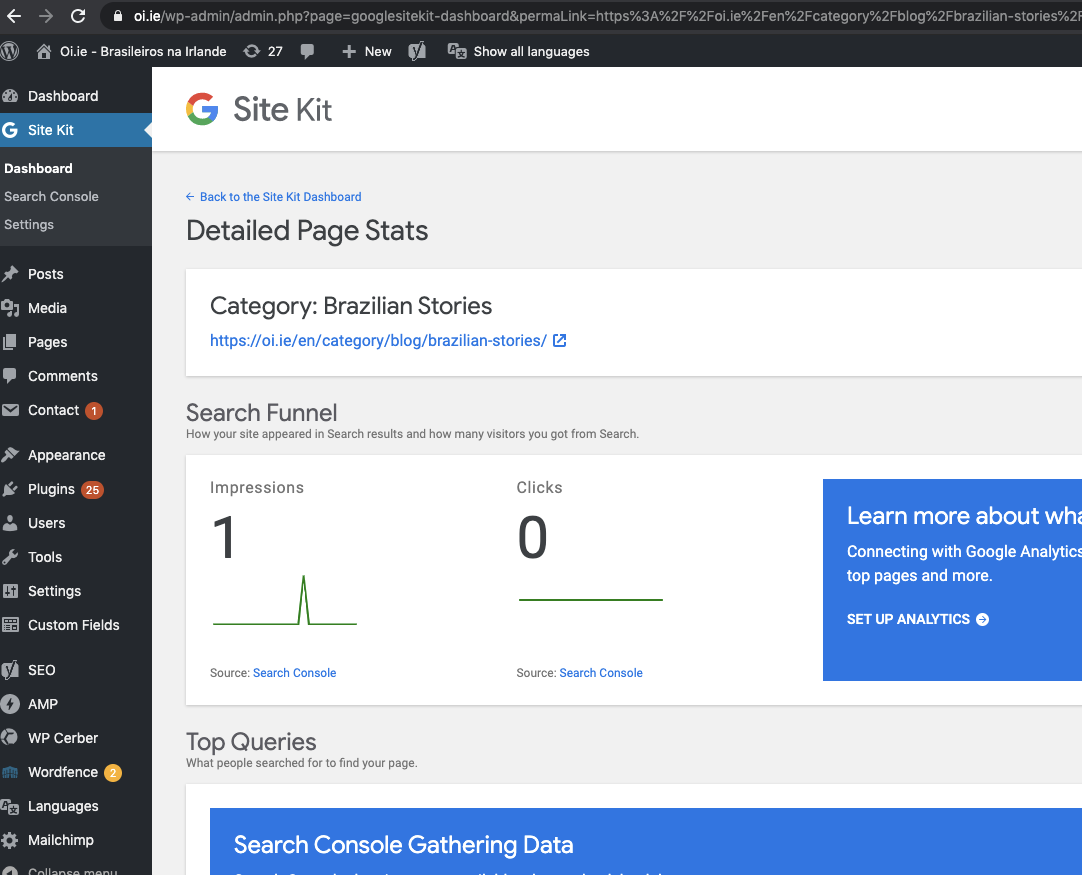Open Comments in the sidebar

coord(76,376)
